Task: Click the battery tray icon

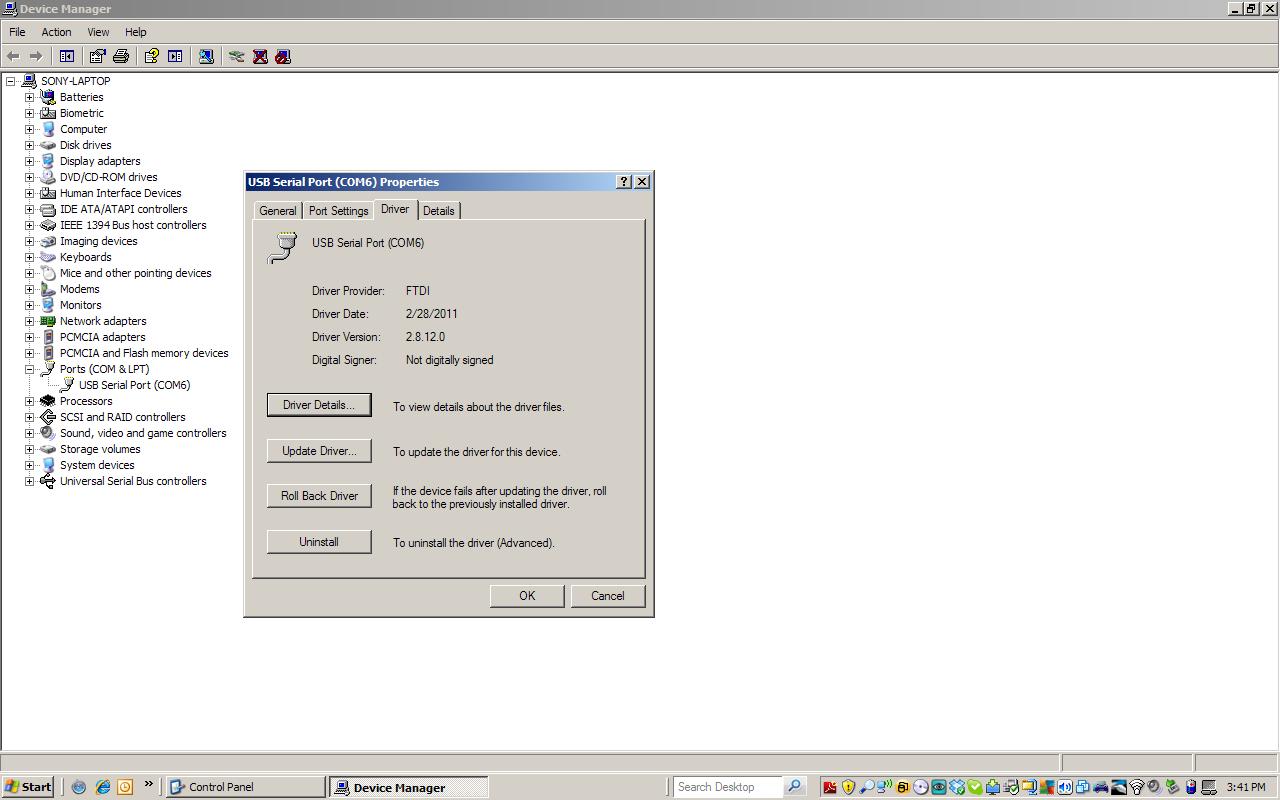Action: tap(1190, 787)
